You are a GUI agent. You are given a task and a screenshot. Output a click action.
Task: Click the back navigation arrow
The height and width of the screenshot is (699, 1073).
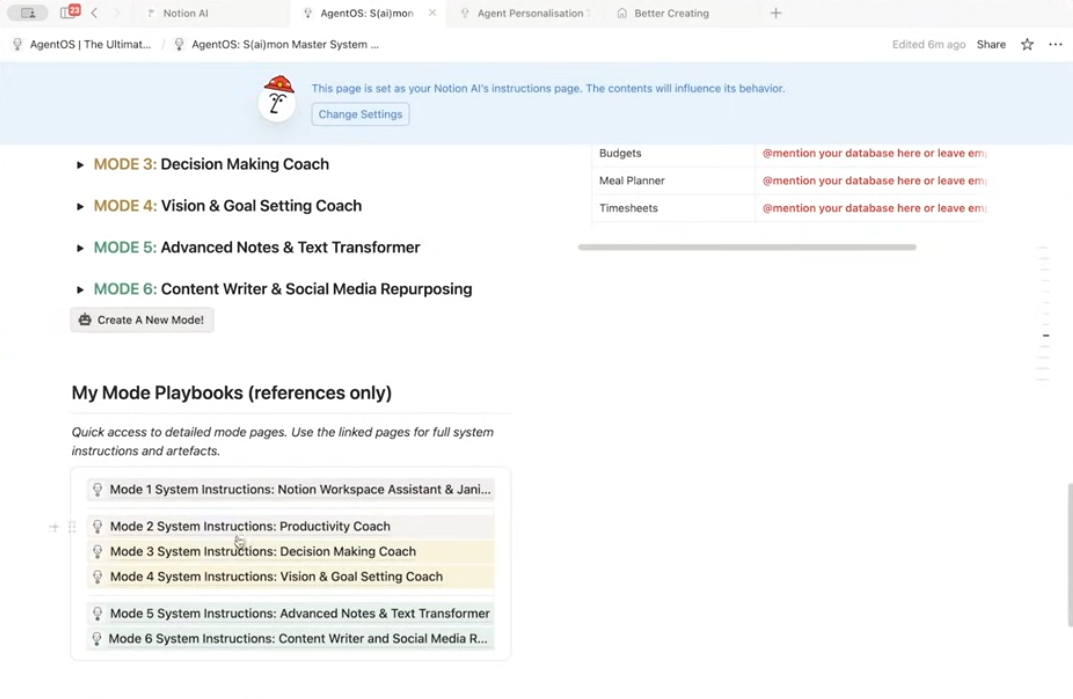(94, 13)
